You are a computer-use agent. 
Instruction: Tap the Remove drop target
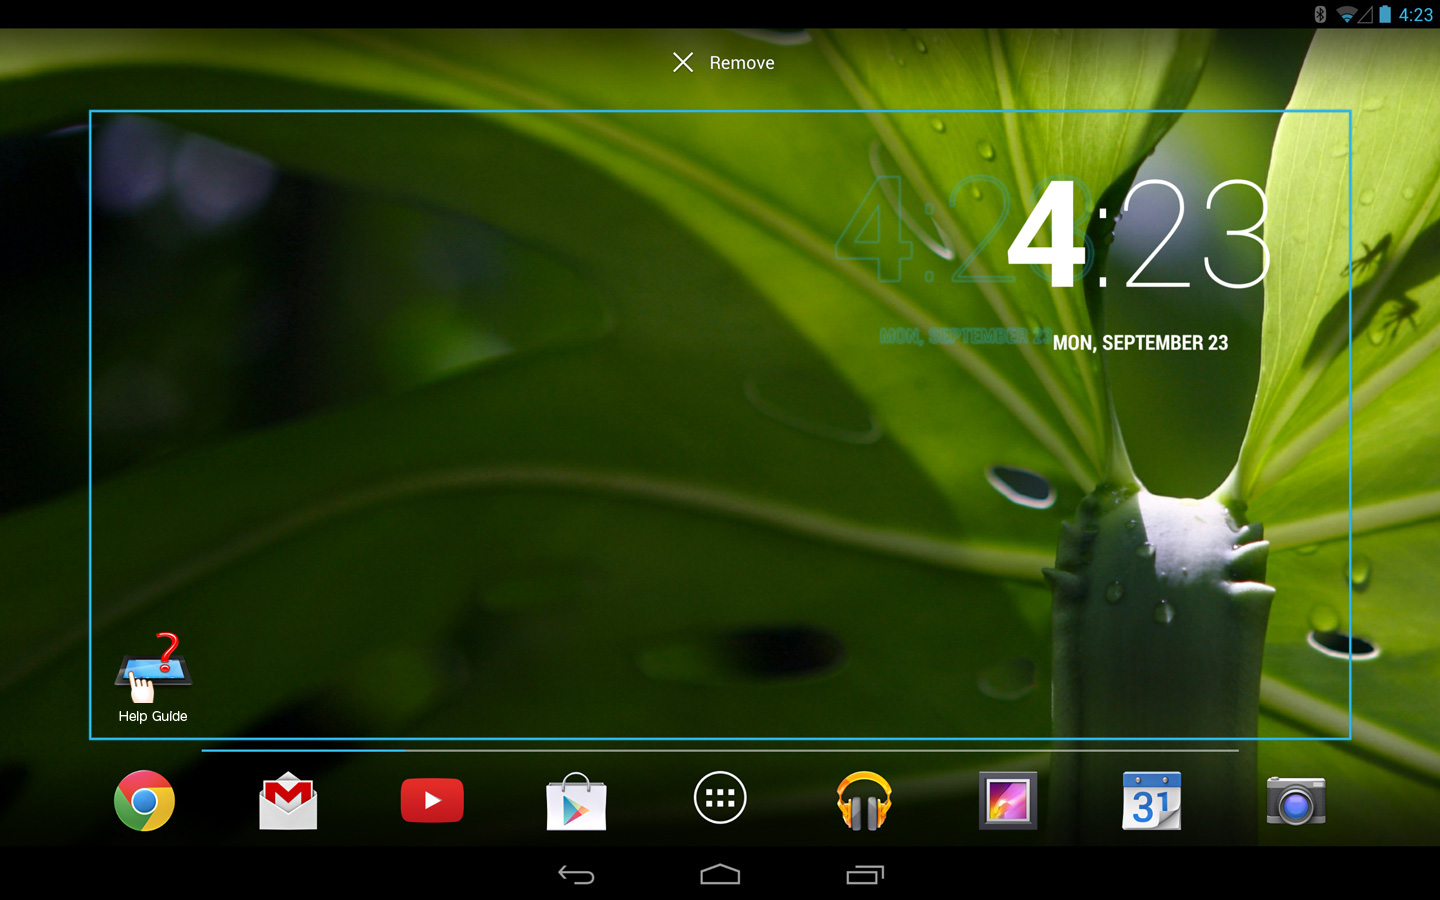[723, 63]
